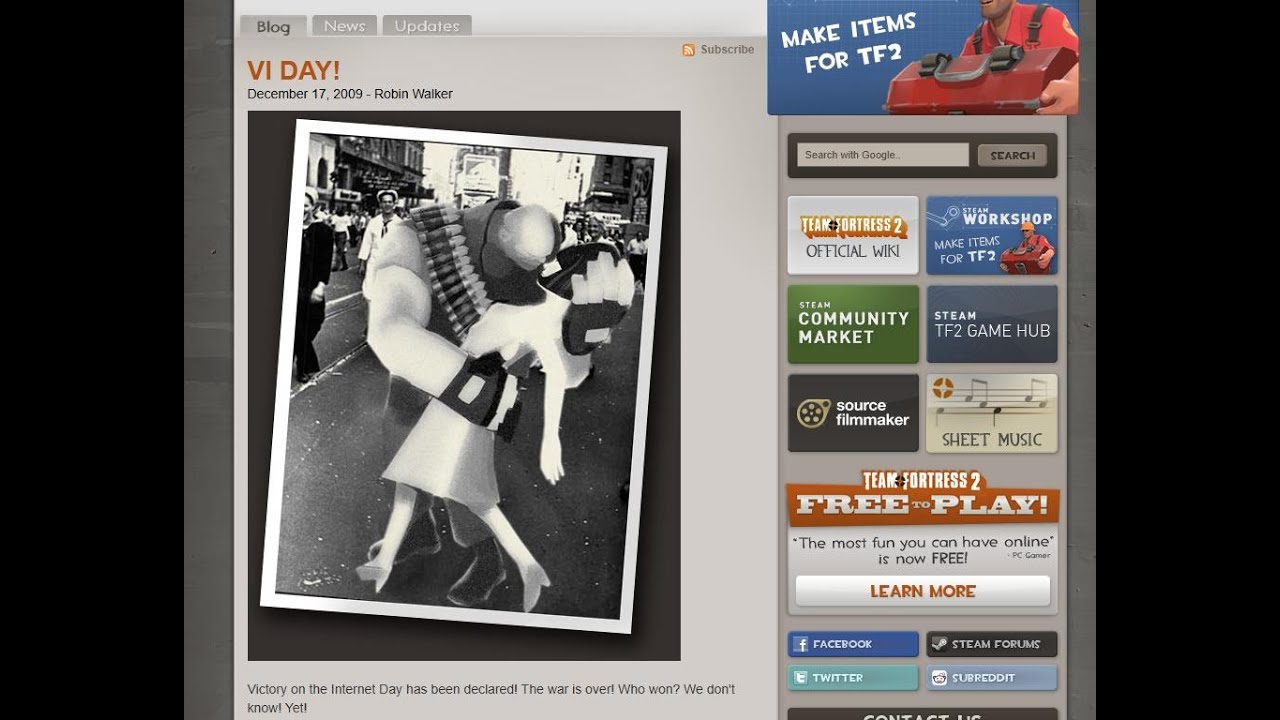Open the VI DAY! post title
Screen dimensions: 1280x720
click(294, 71)
